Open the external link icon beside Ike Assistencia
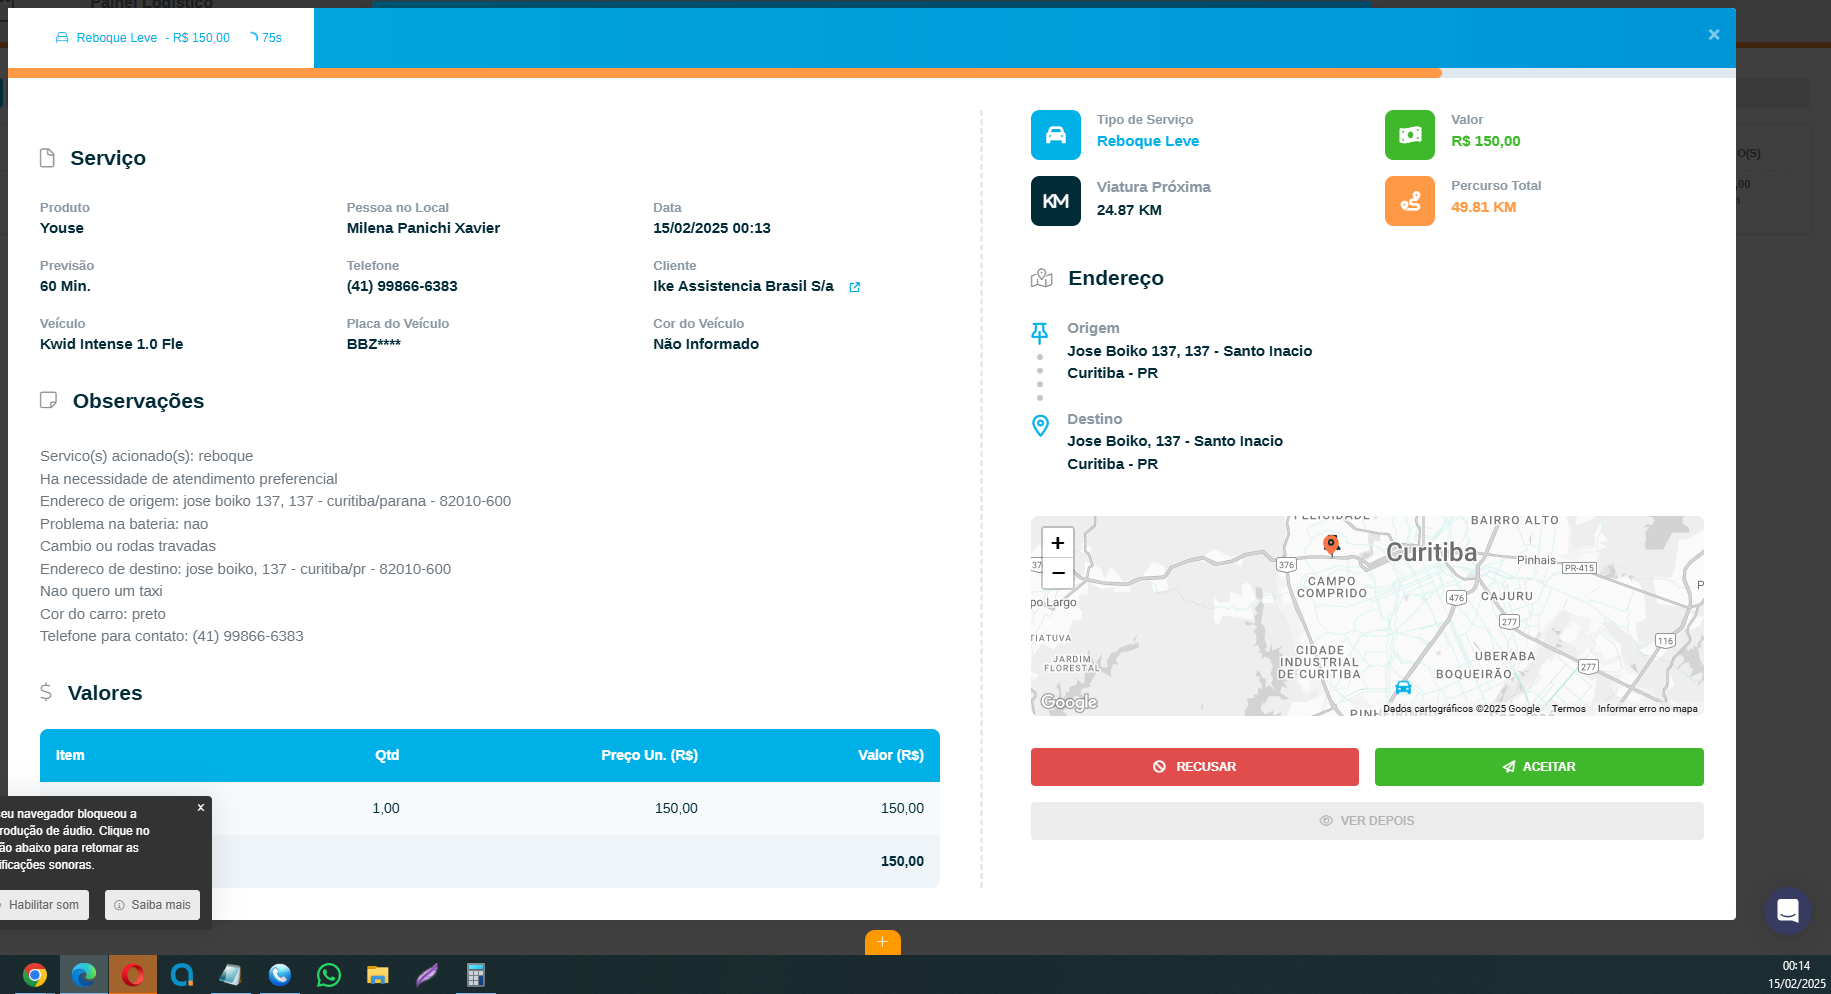1831x994 pixels. click(x=855, y=287)
